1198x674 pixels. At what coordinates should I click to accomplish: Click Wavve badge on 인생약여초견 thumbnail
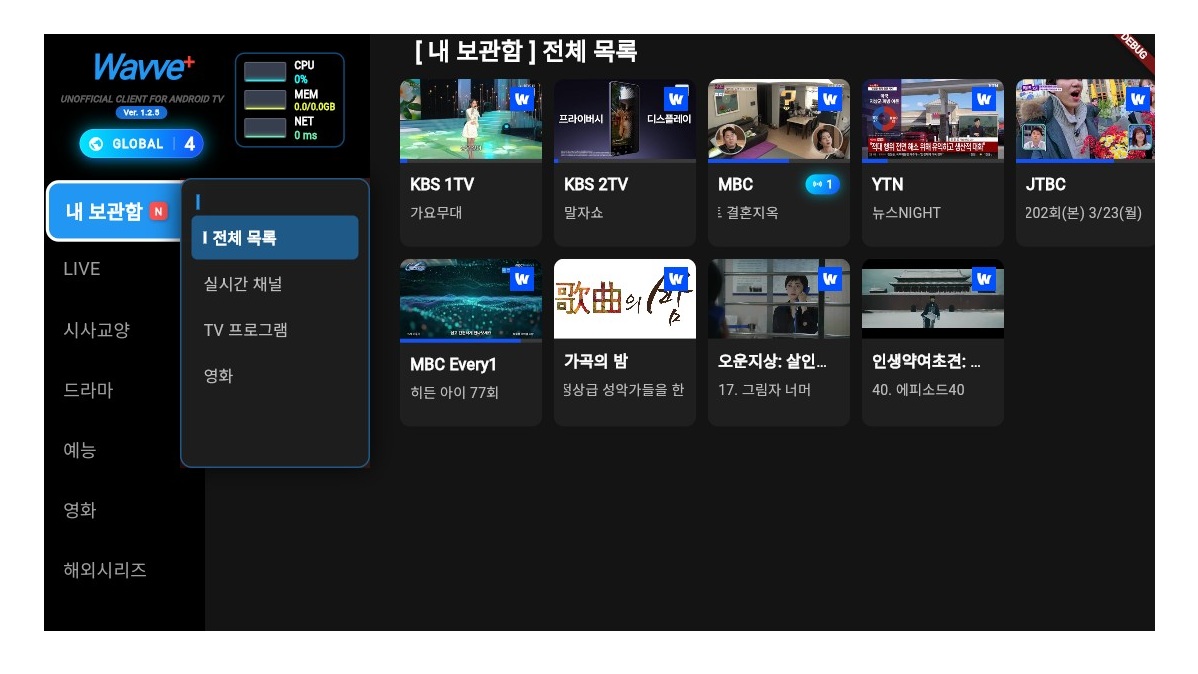[984, 280]
